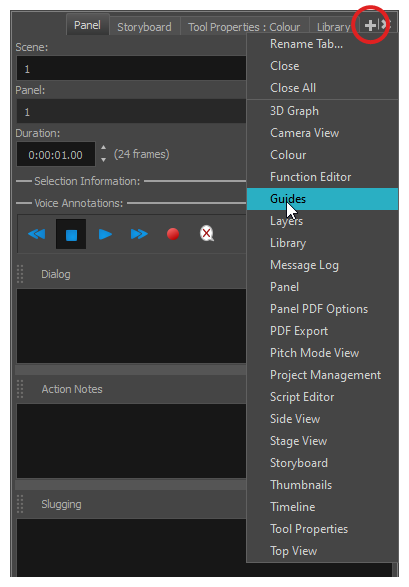Stop voice annotation playback
This screenshot has width=409, height=587.
click(71, 234)
